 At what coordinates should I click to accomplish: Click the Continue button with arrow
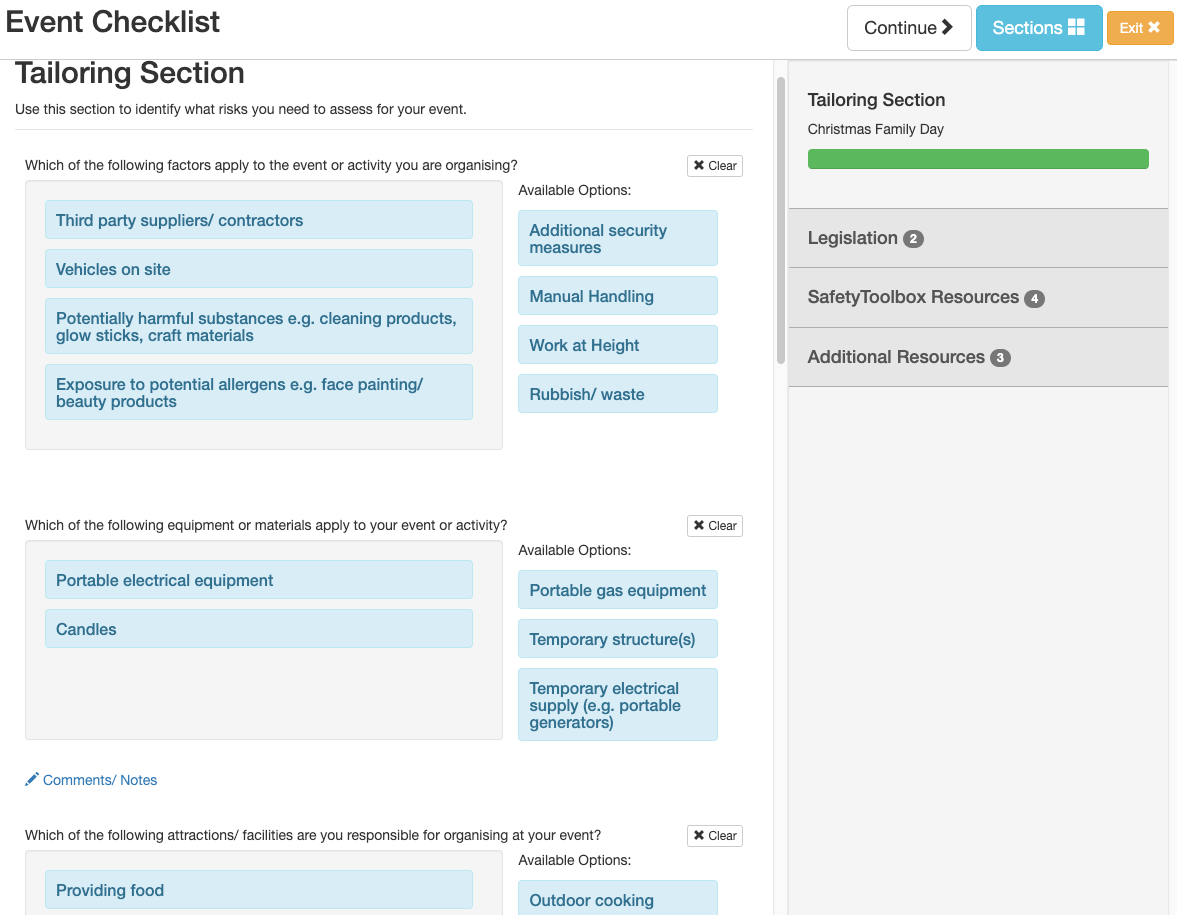(x=908, y=28)
